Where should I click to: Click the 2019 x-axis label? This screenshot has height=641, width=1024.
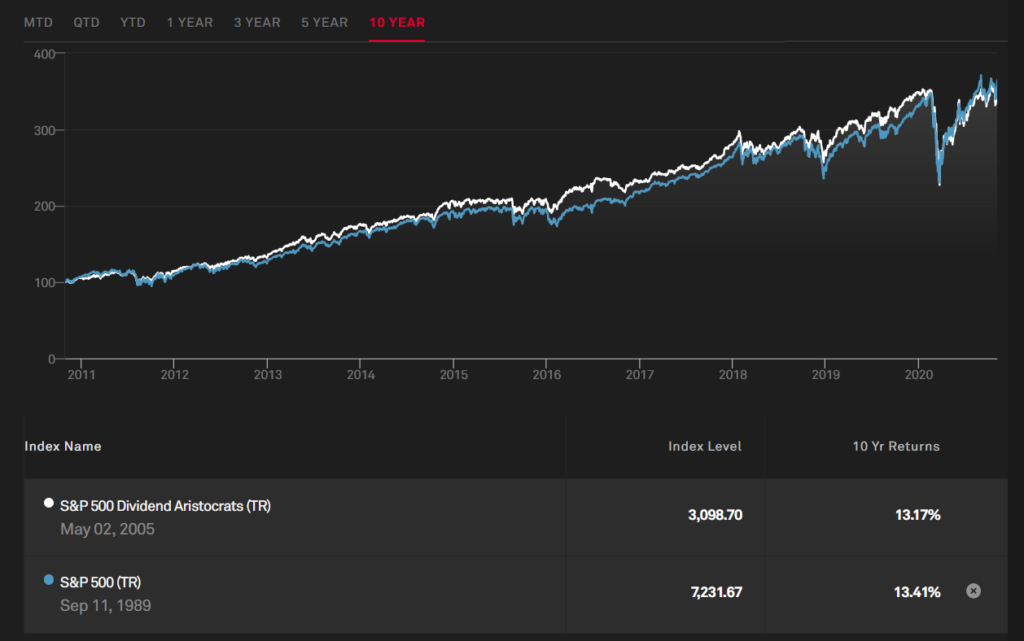click(826, 375)
